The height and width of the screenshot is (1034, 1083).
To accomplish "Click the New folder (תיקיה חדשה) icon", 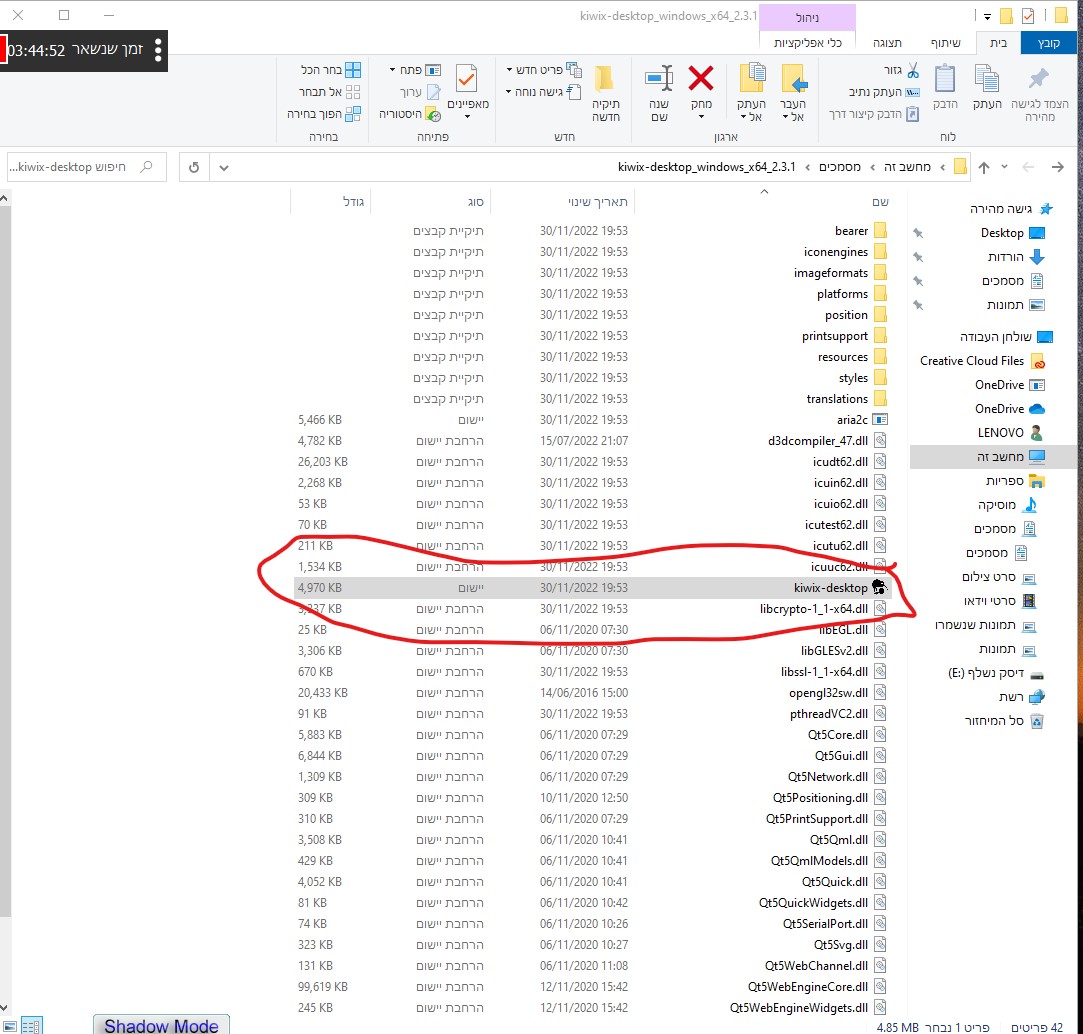I will (605, 78).
